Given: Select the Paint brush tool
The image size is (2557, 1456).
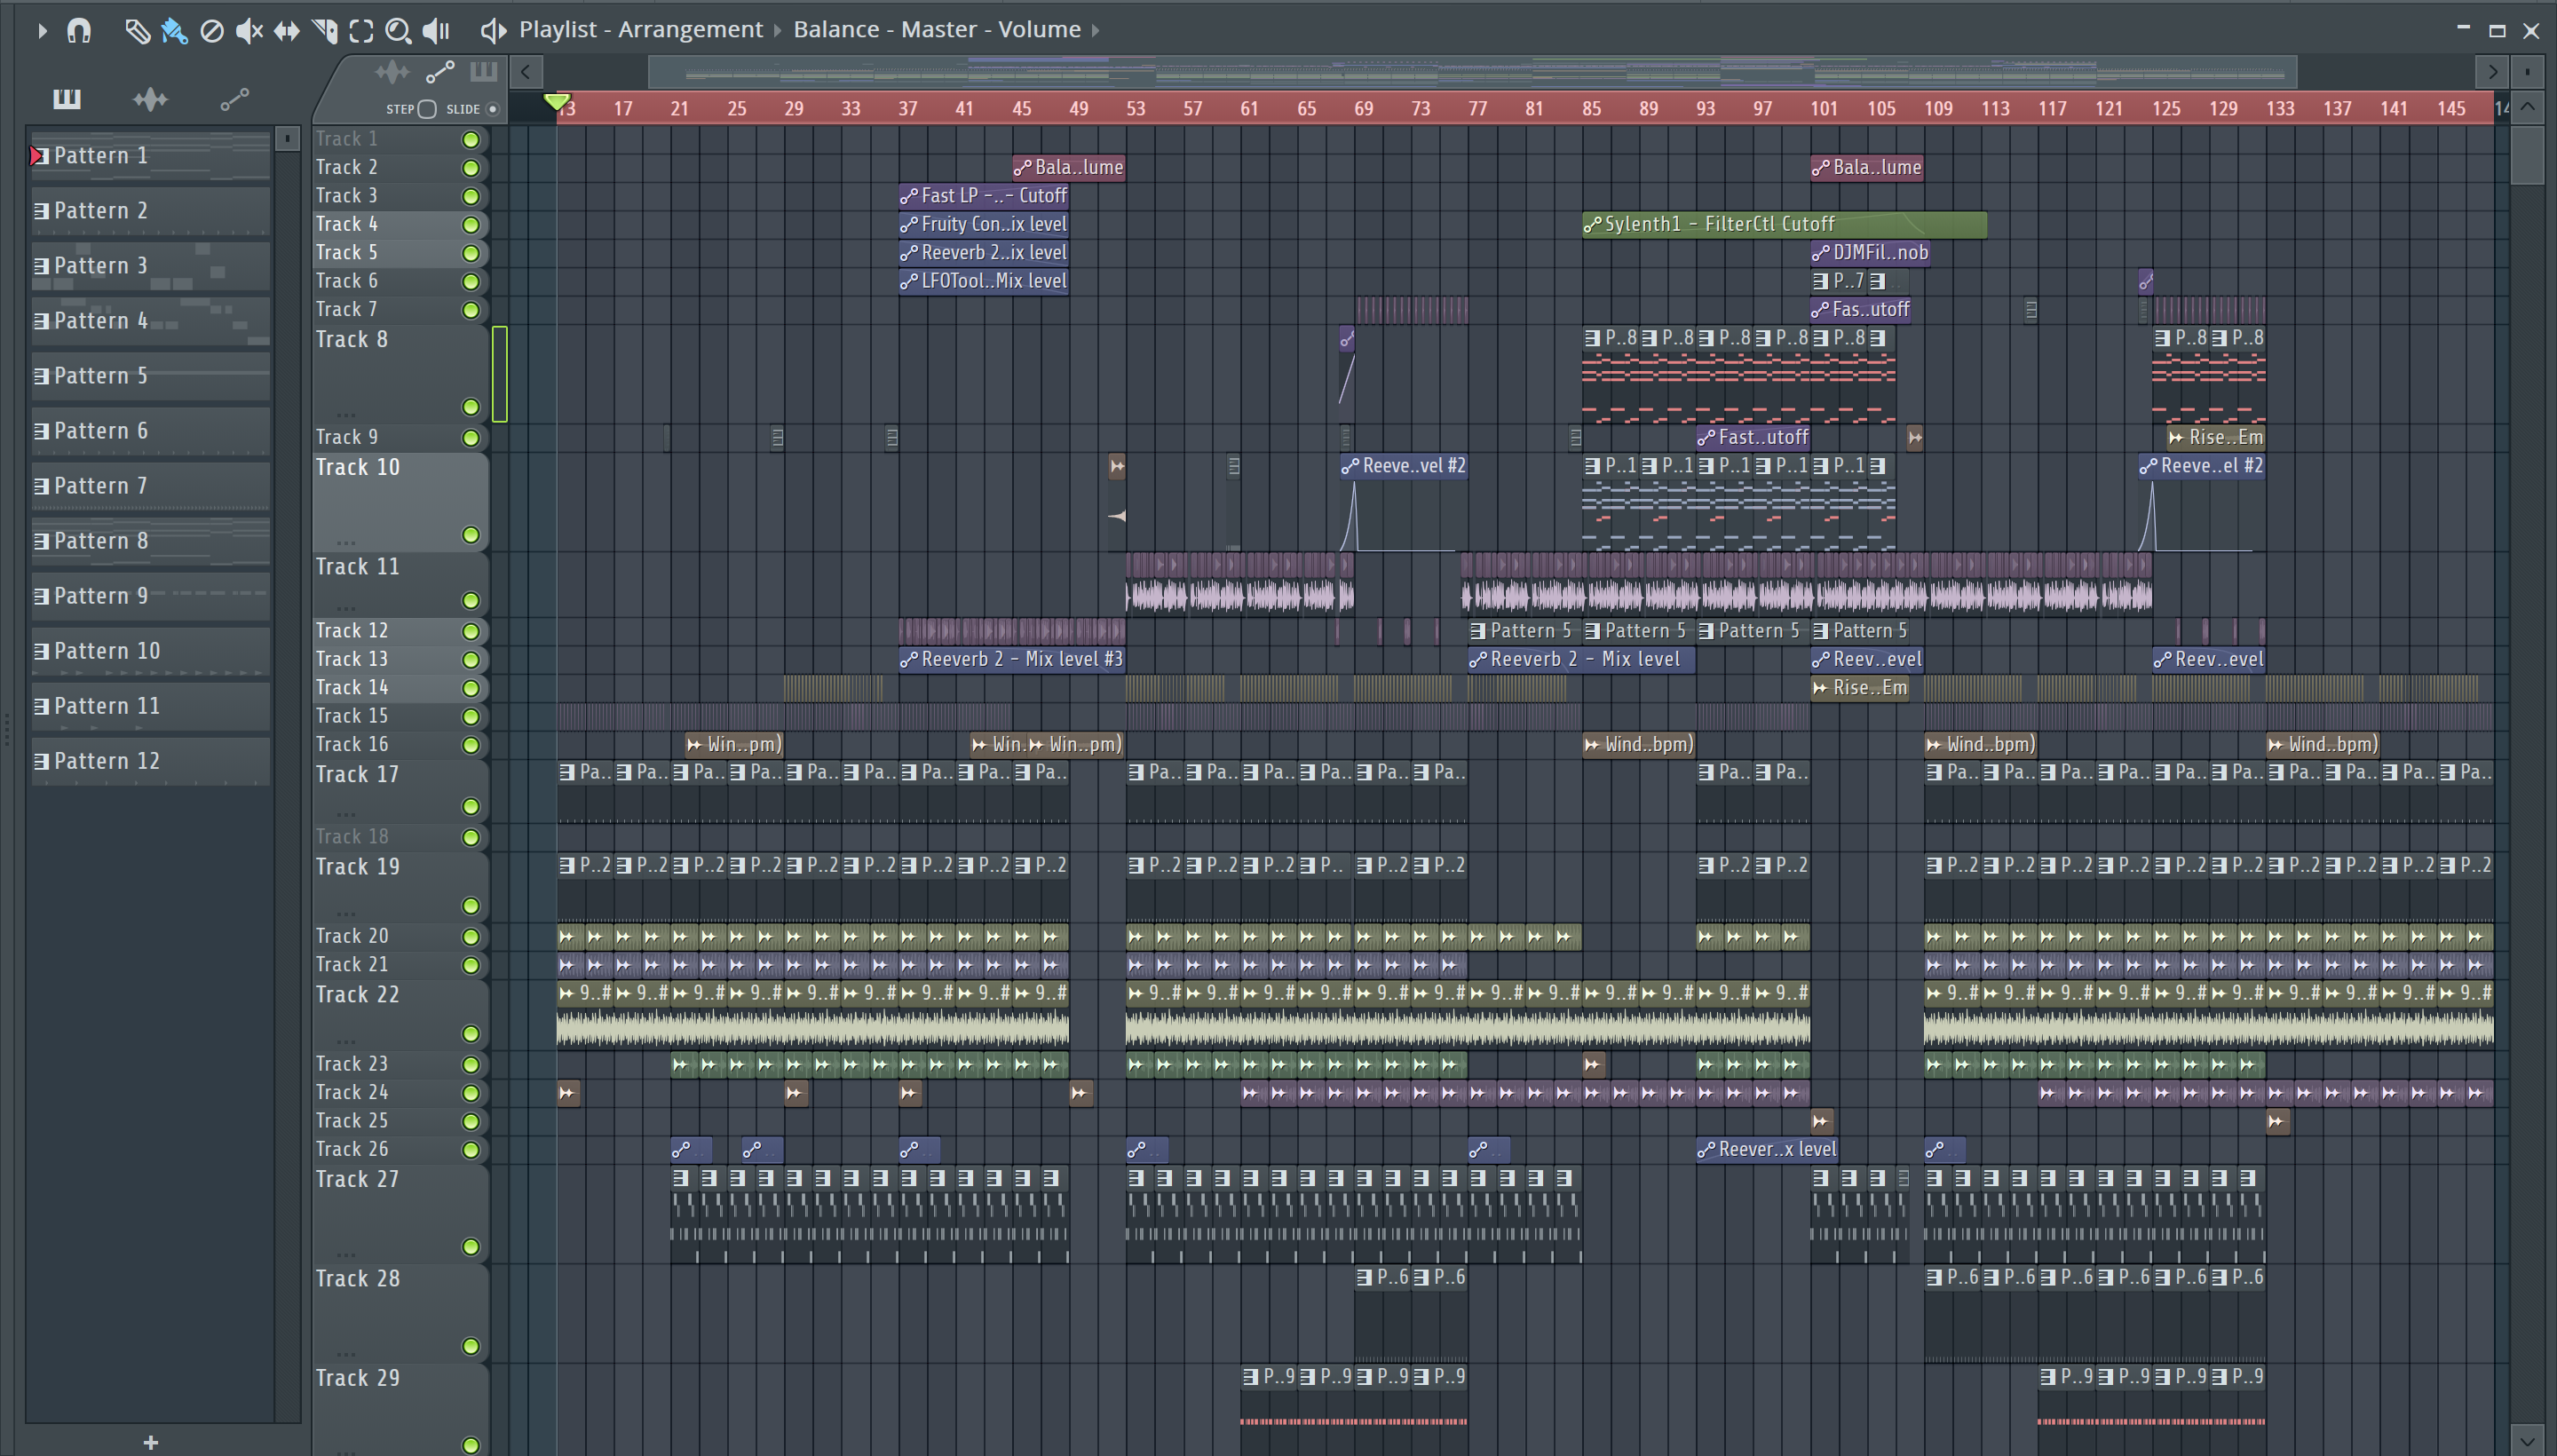Looking at the screenshot, I should pyautogui.click(x=174, y=31).
